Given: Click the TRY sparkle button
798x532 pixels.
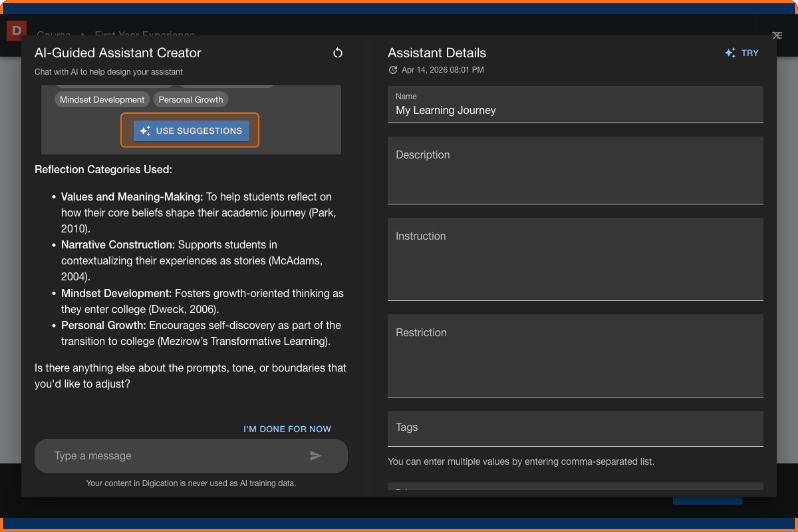Looking at the screenshot, I should point(742,53).
